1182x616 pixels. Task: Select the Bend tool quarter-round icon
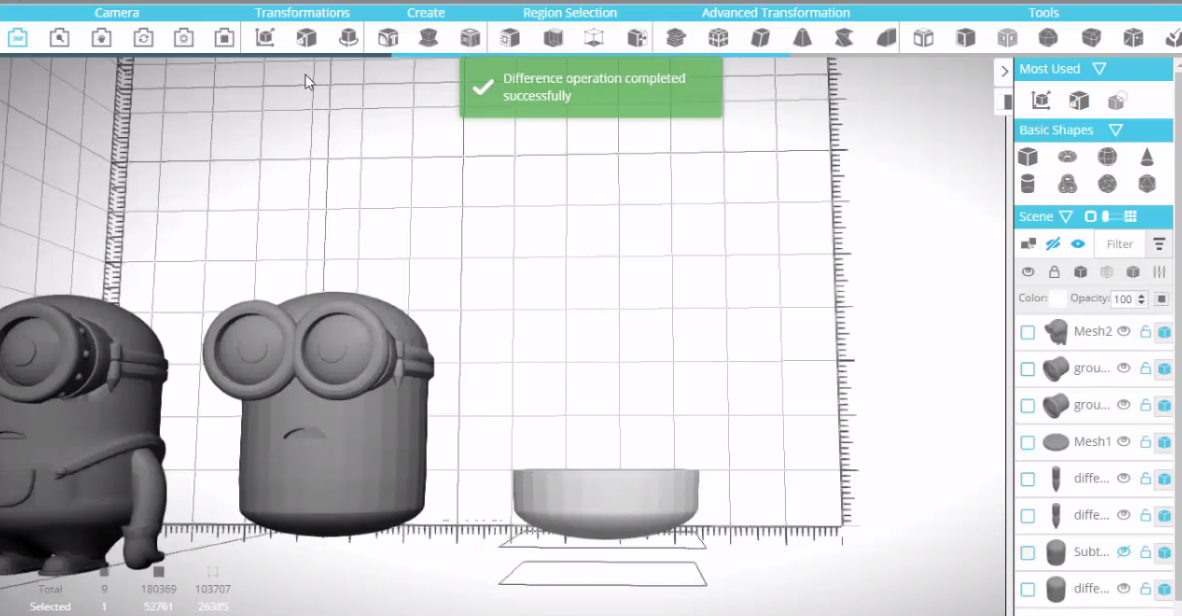pyautogui.click(x=886, y=38)
